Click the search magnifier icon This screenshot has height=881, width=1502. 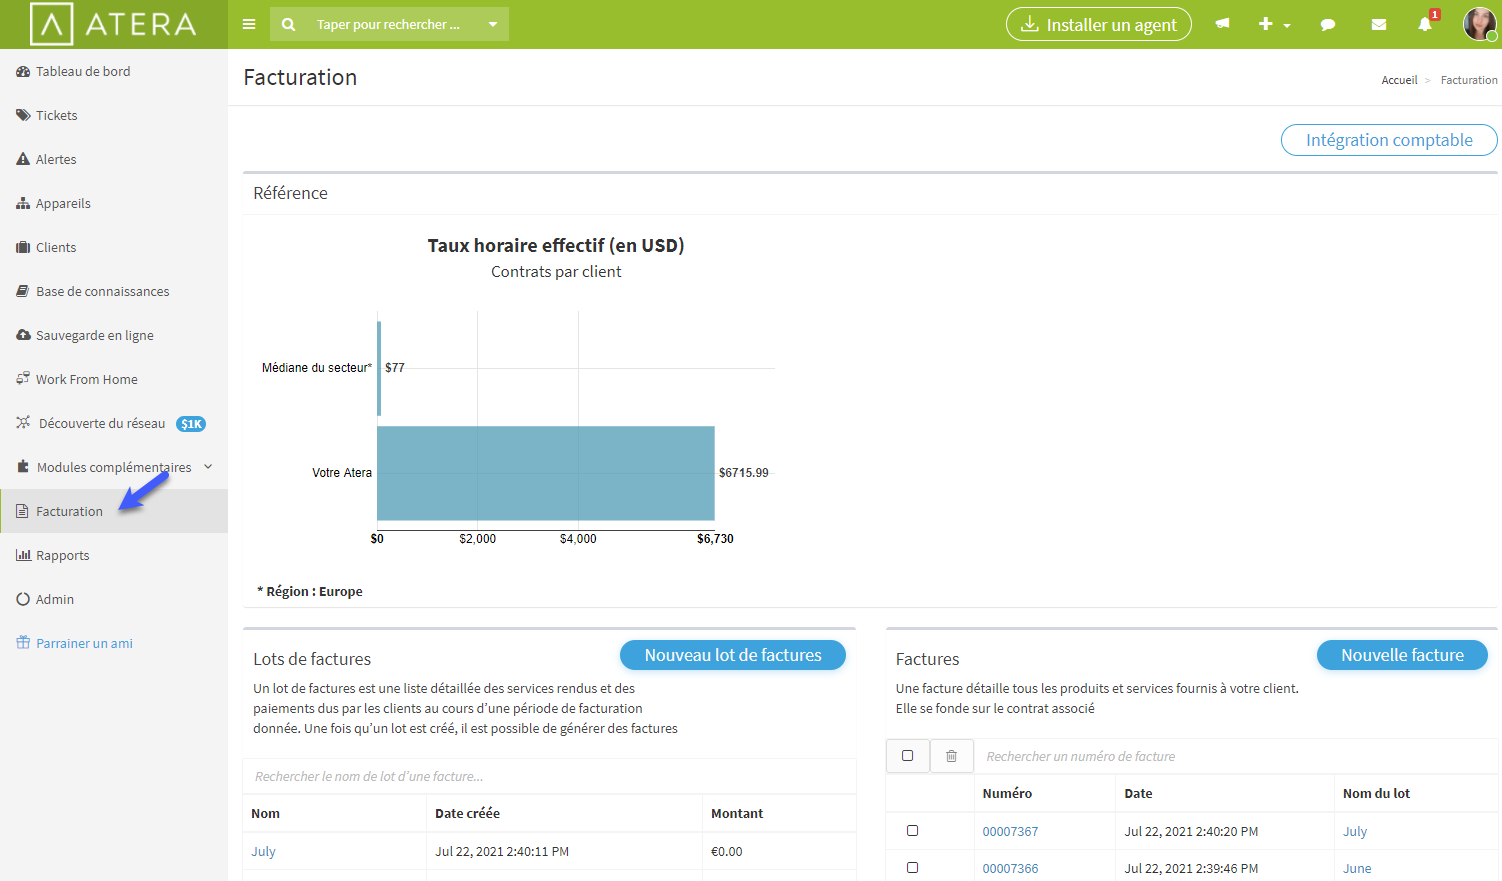coord(288,24)
